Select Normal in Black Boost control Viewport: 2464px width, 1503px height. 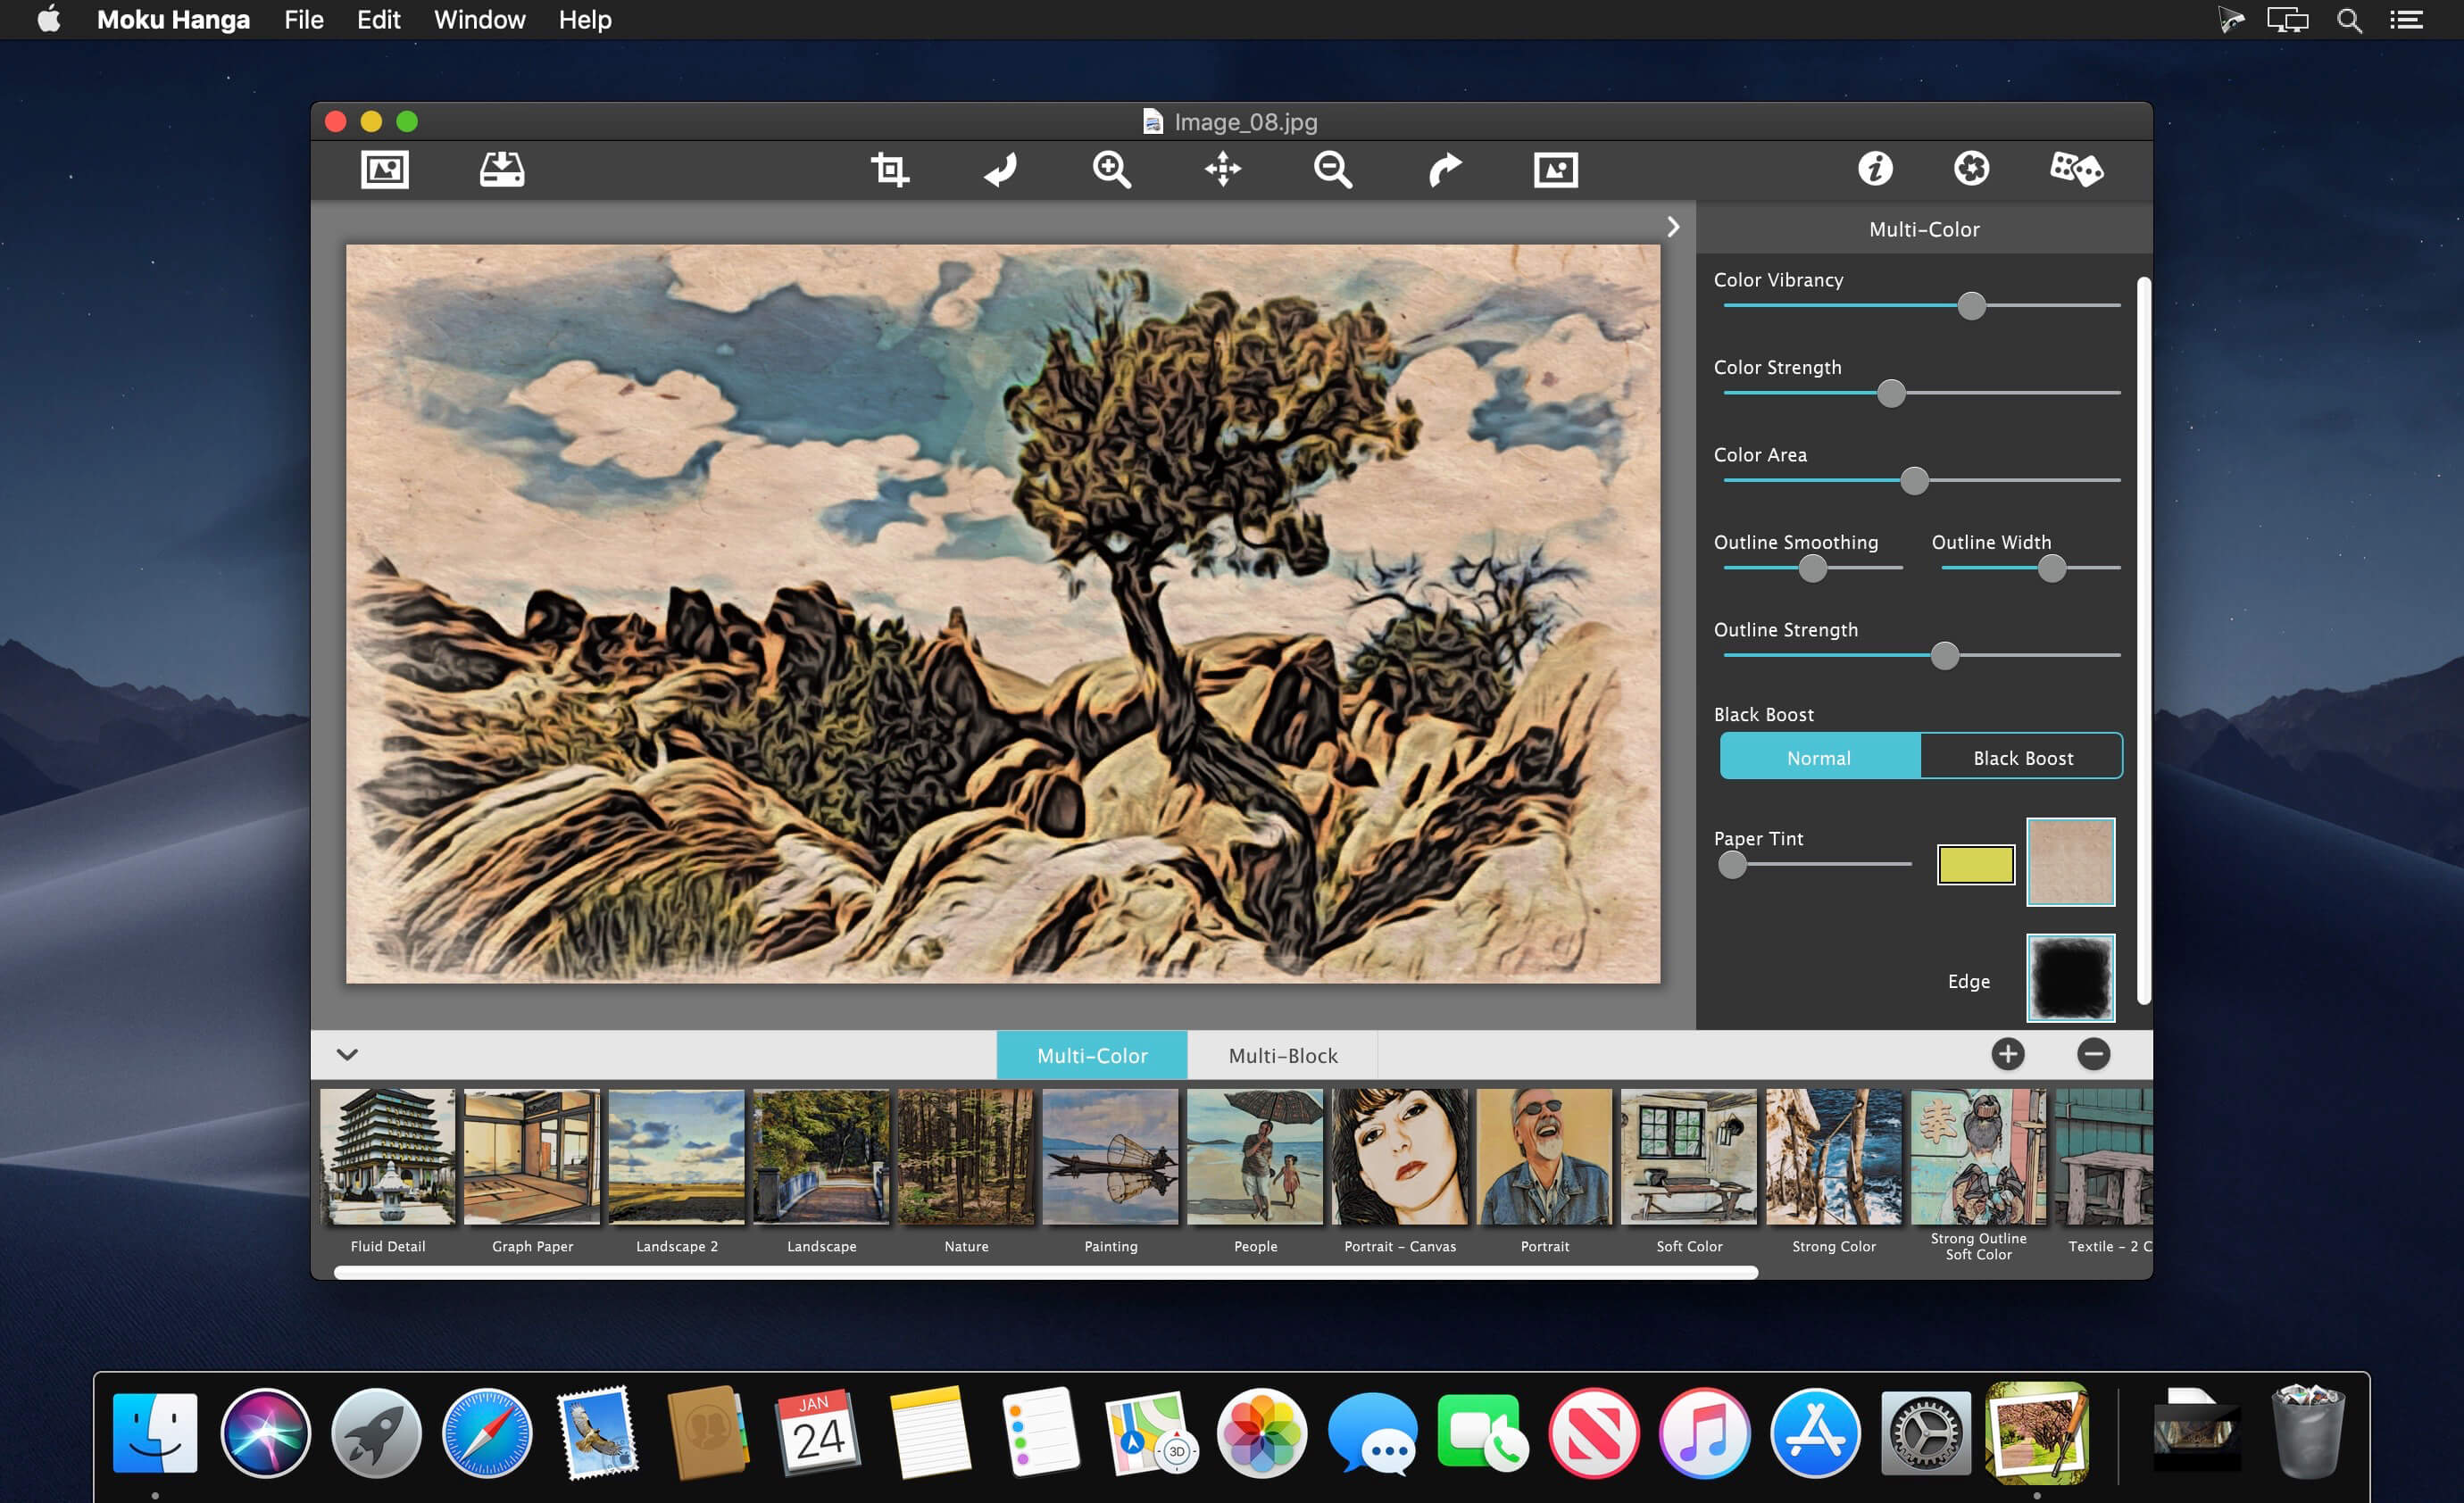tap(1819, 757)
